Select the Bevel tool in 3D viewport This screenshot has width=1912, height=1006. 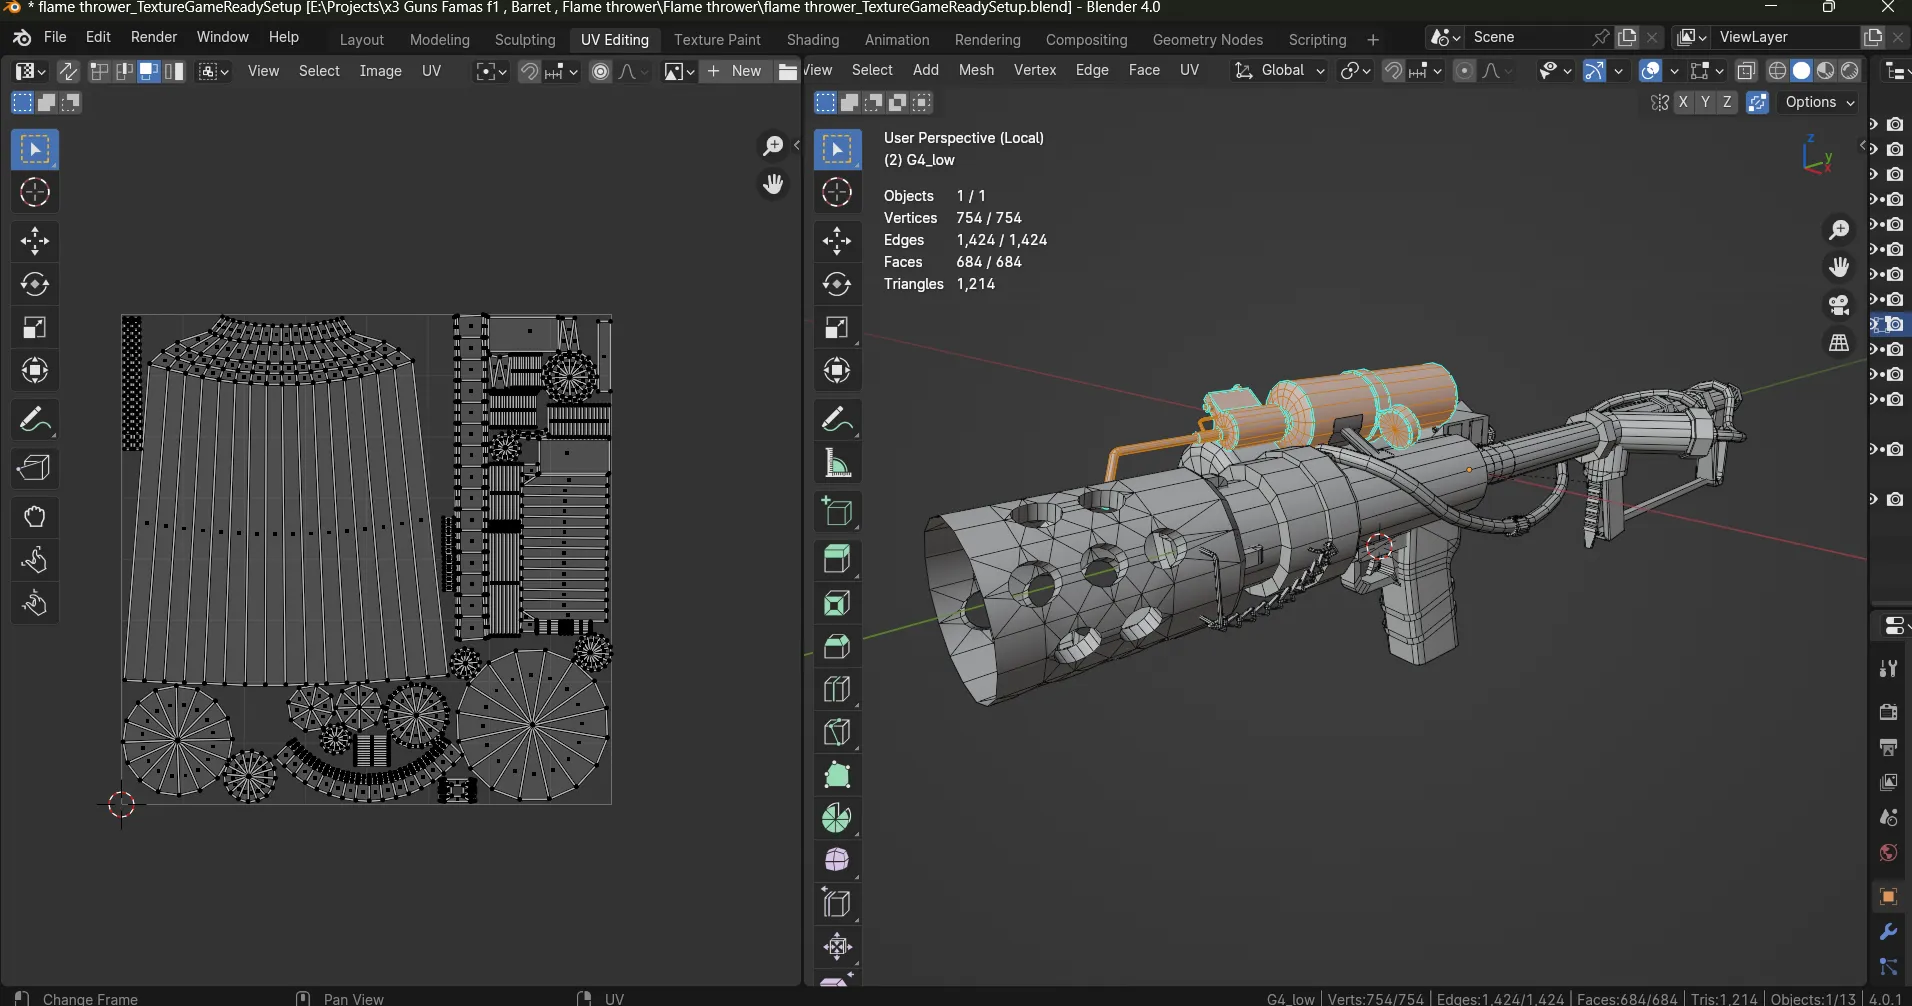click(838, 647)
